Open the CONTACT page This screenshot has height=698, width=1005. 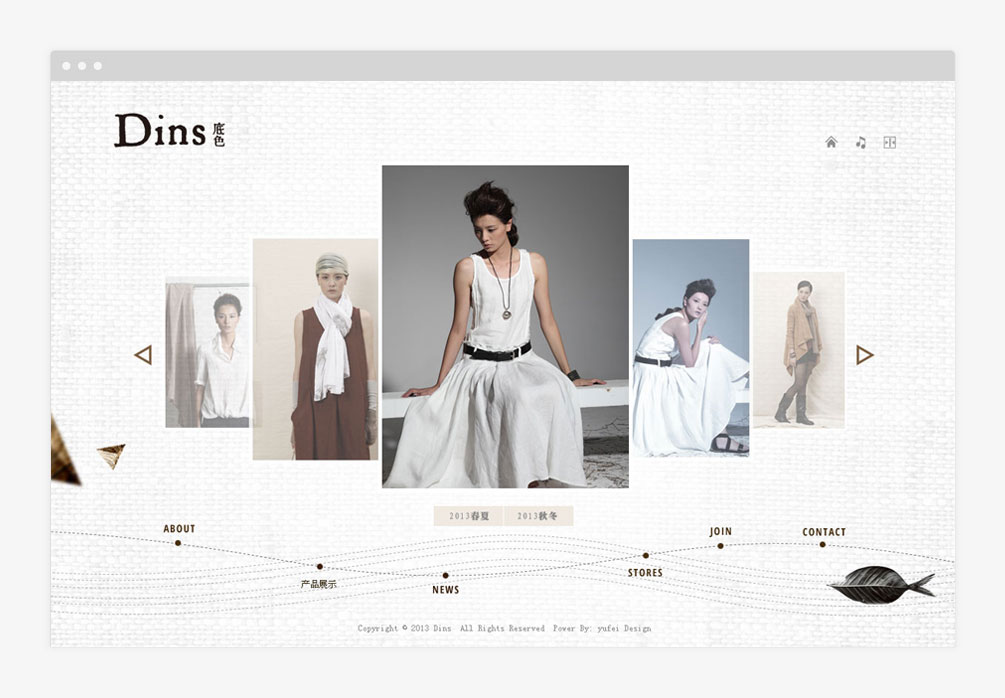coord(824,533)
